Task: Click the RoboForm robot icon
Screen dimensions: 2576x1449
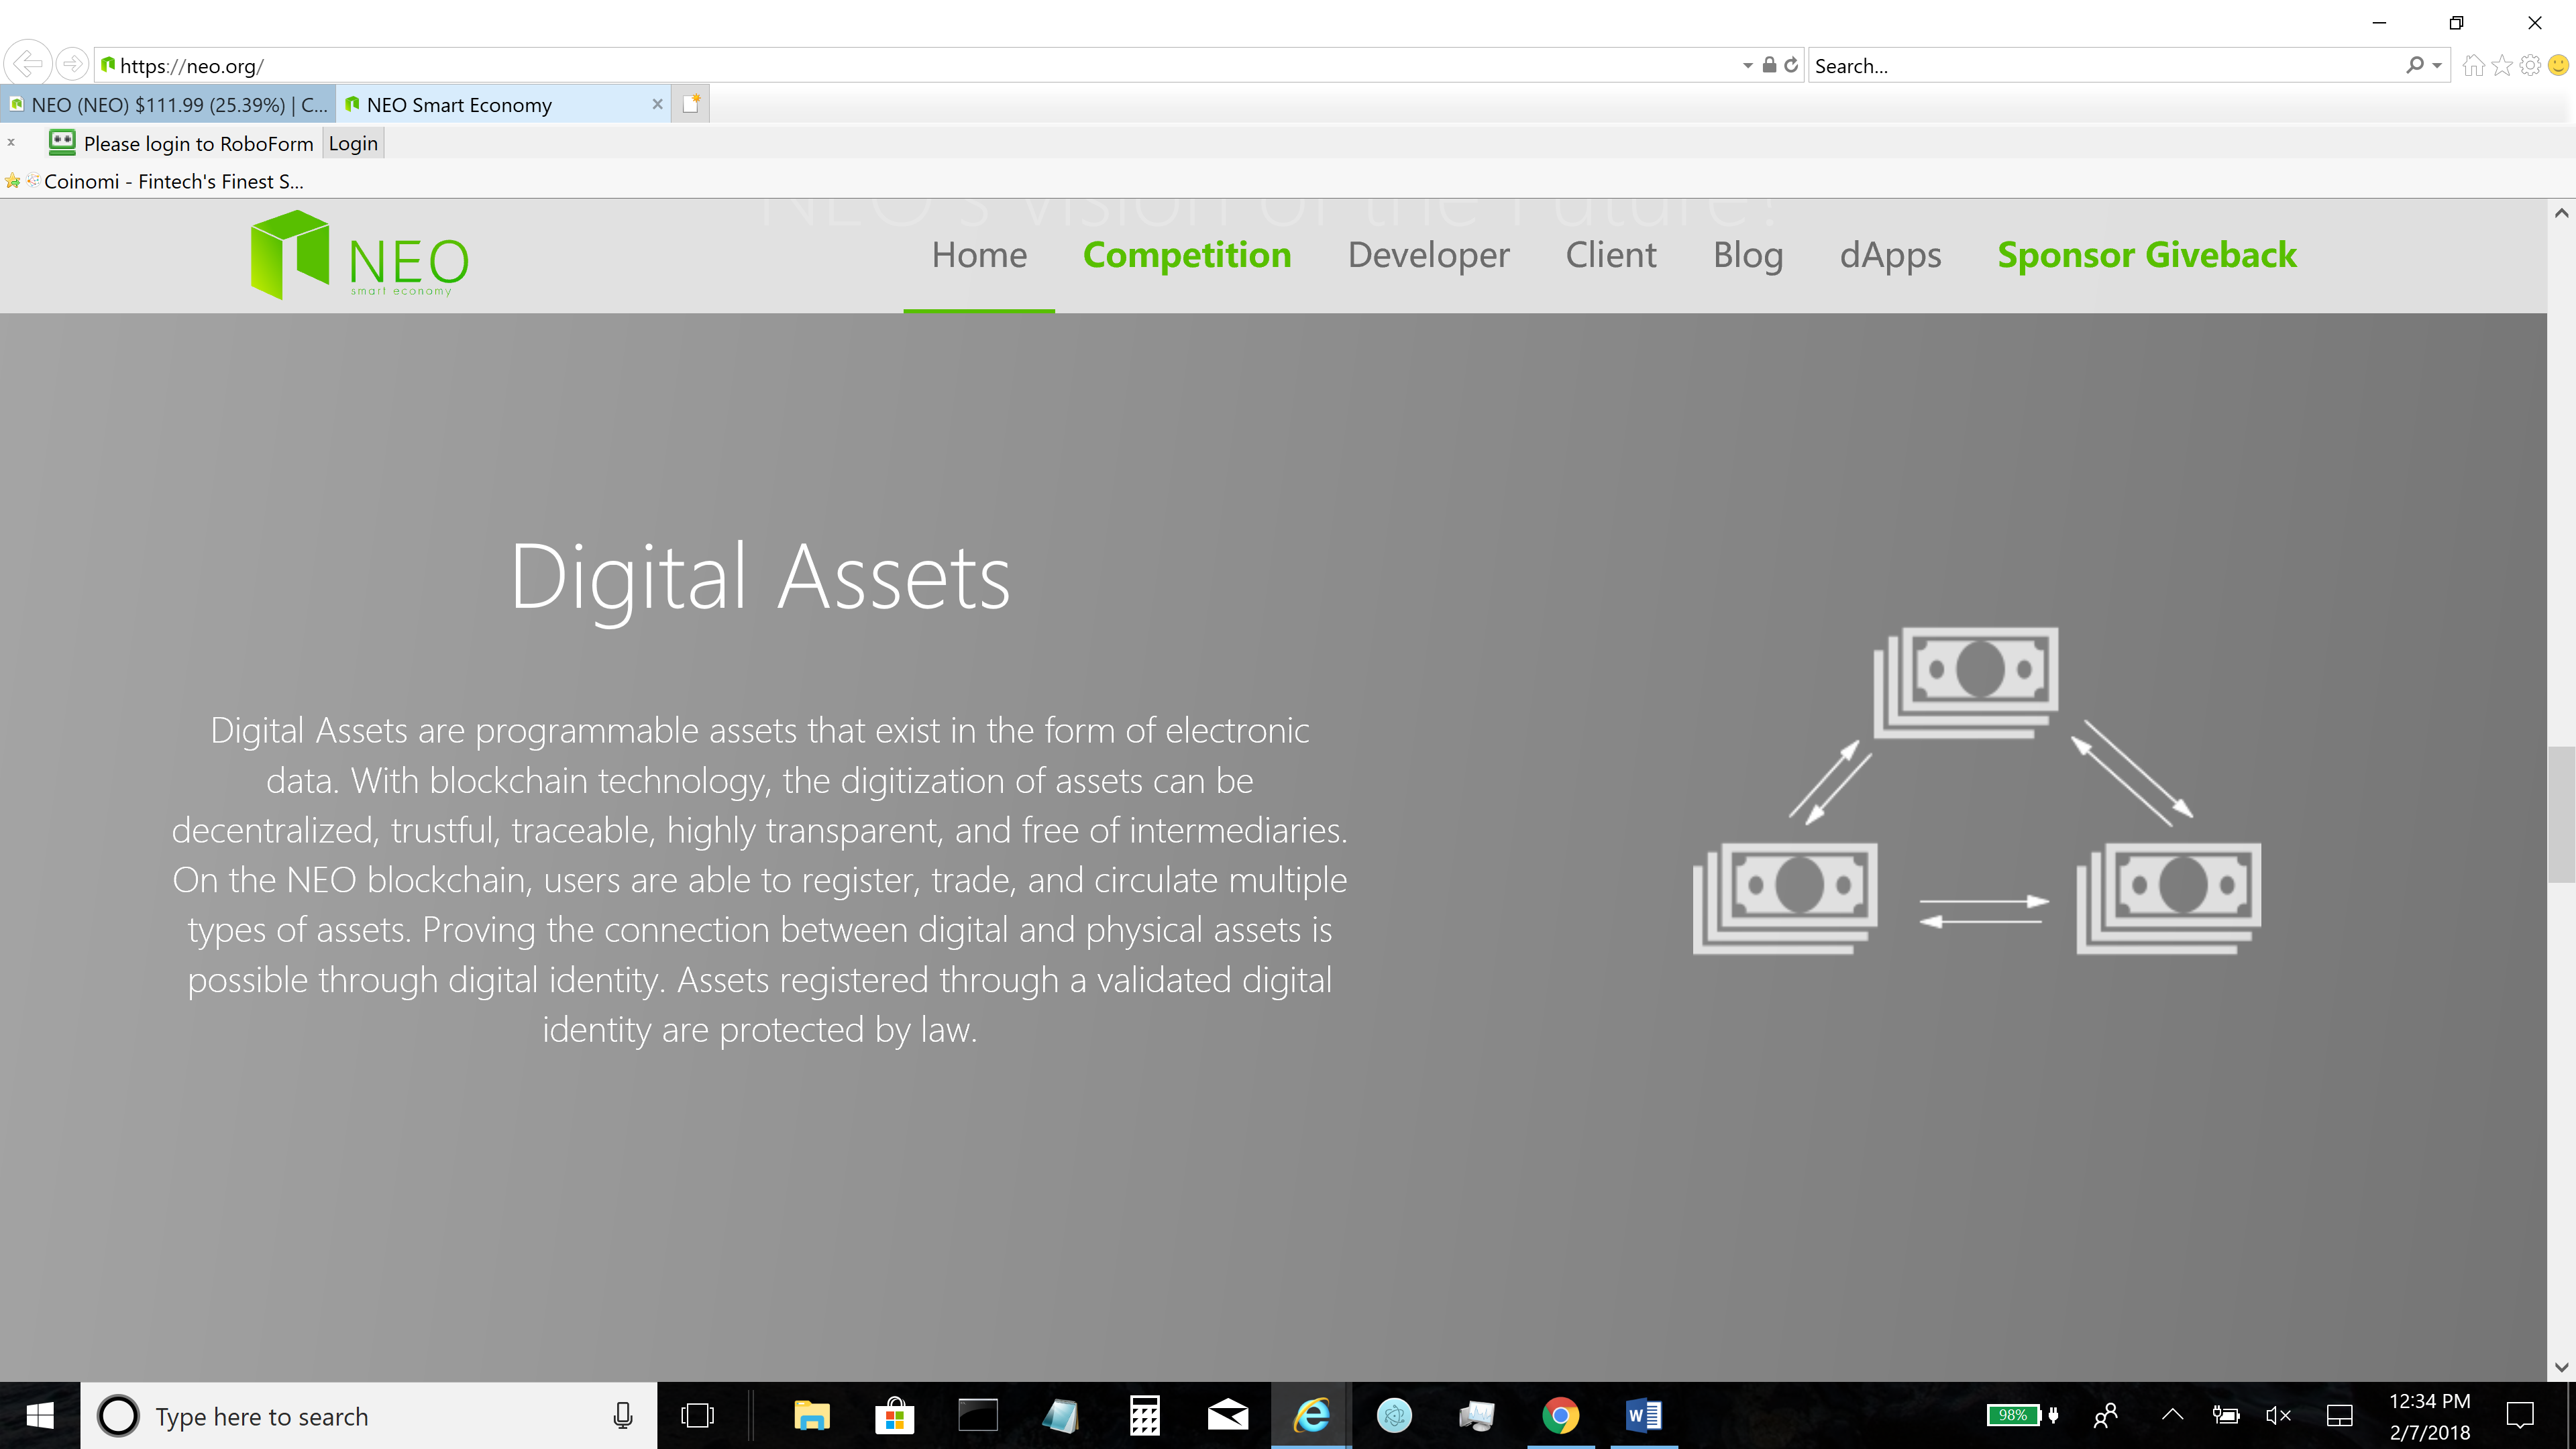Action: (x=62, y=143)
